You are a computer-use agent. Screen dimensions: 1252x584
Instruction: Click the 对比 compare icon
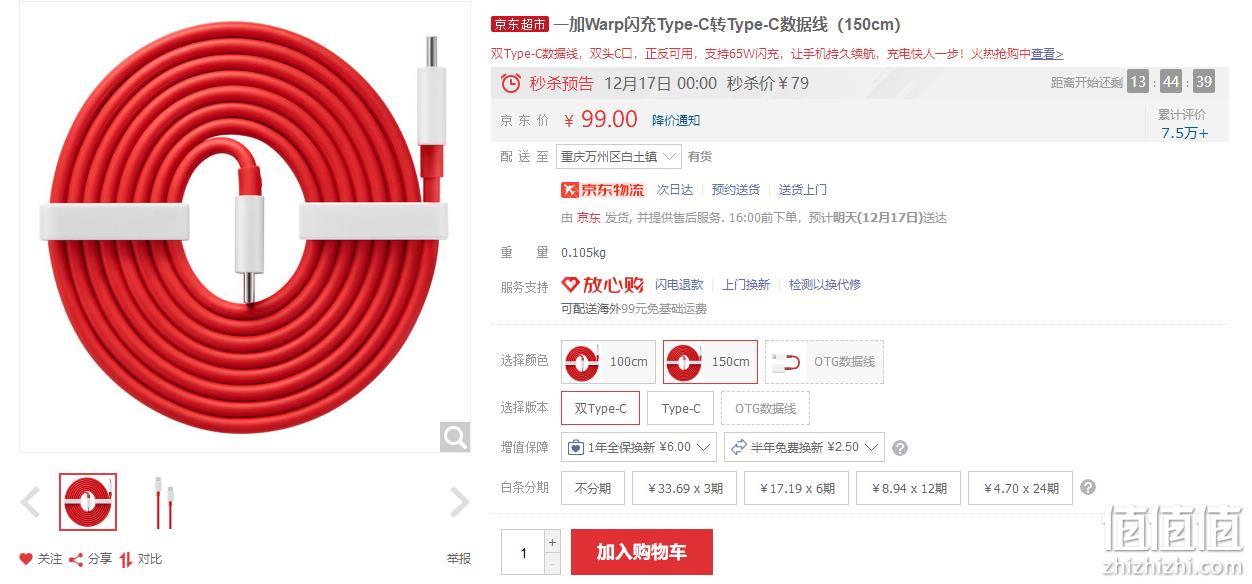coord(126,559)
